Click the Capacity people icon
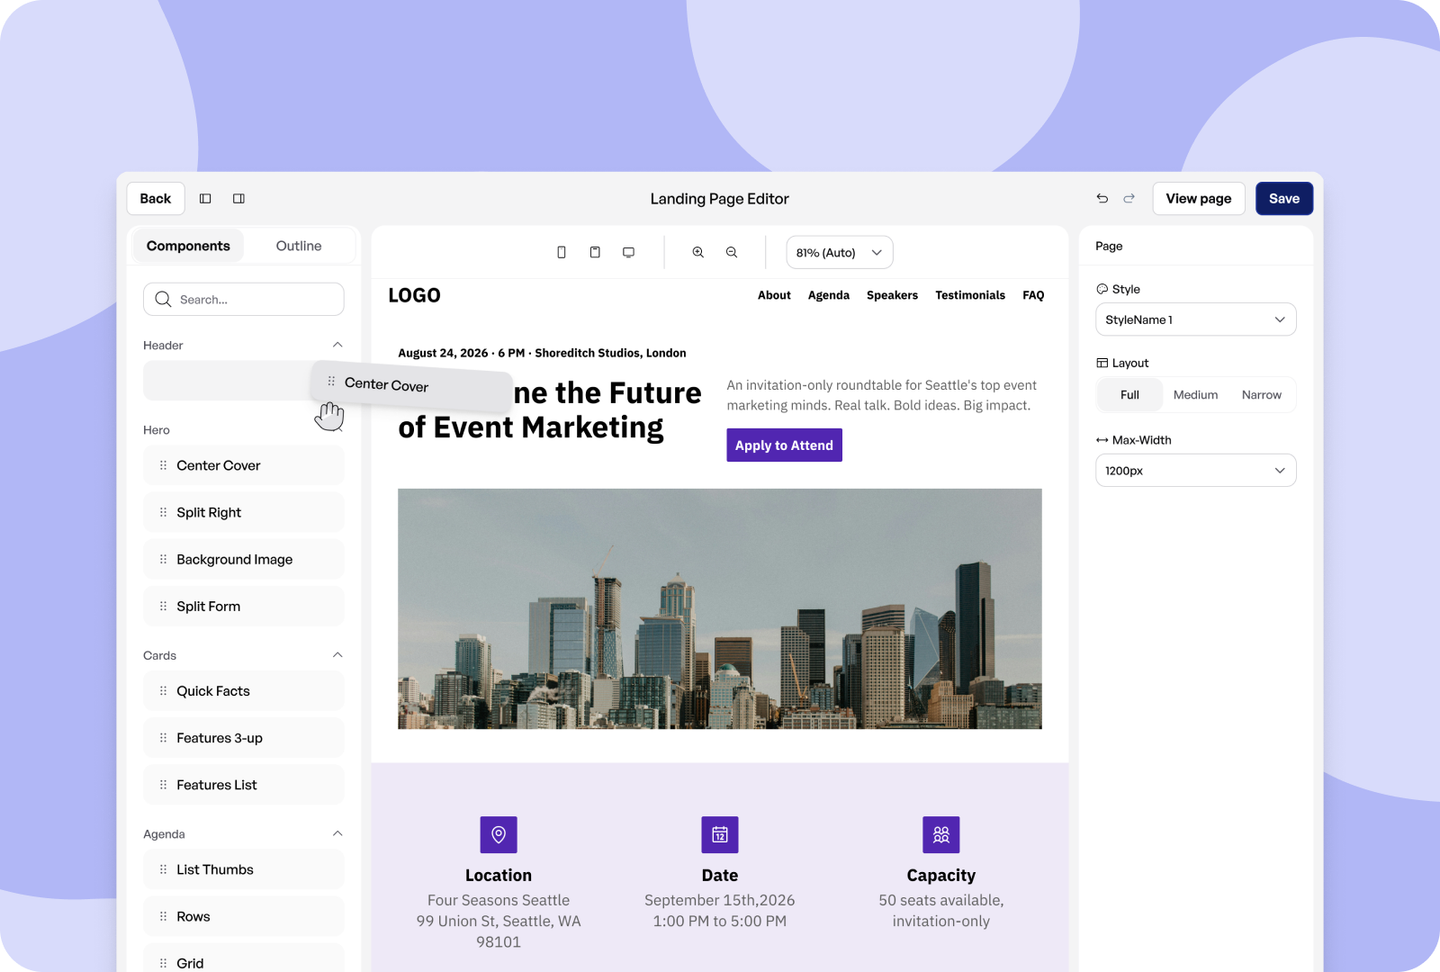Image resolution: width=1440 pixels, height=972 pixels. 941,835
